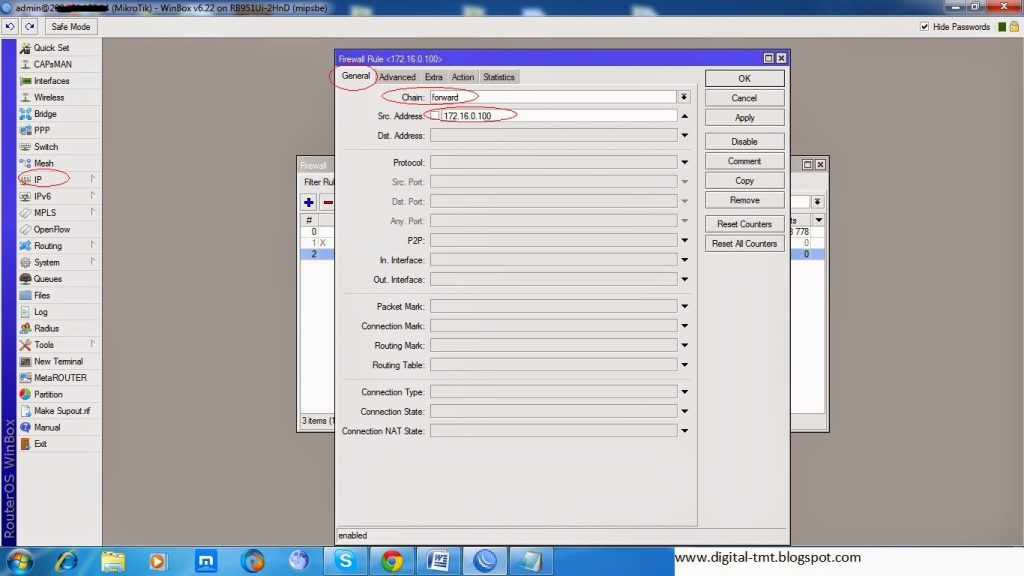The image size is (1024, 576).
Task: Click the Cancel button
Action: 744,98
